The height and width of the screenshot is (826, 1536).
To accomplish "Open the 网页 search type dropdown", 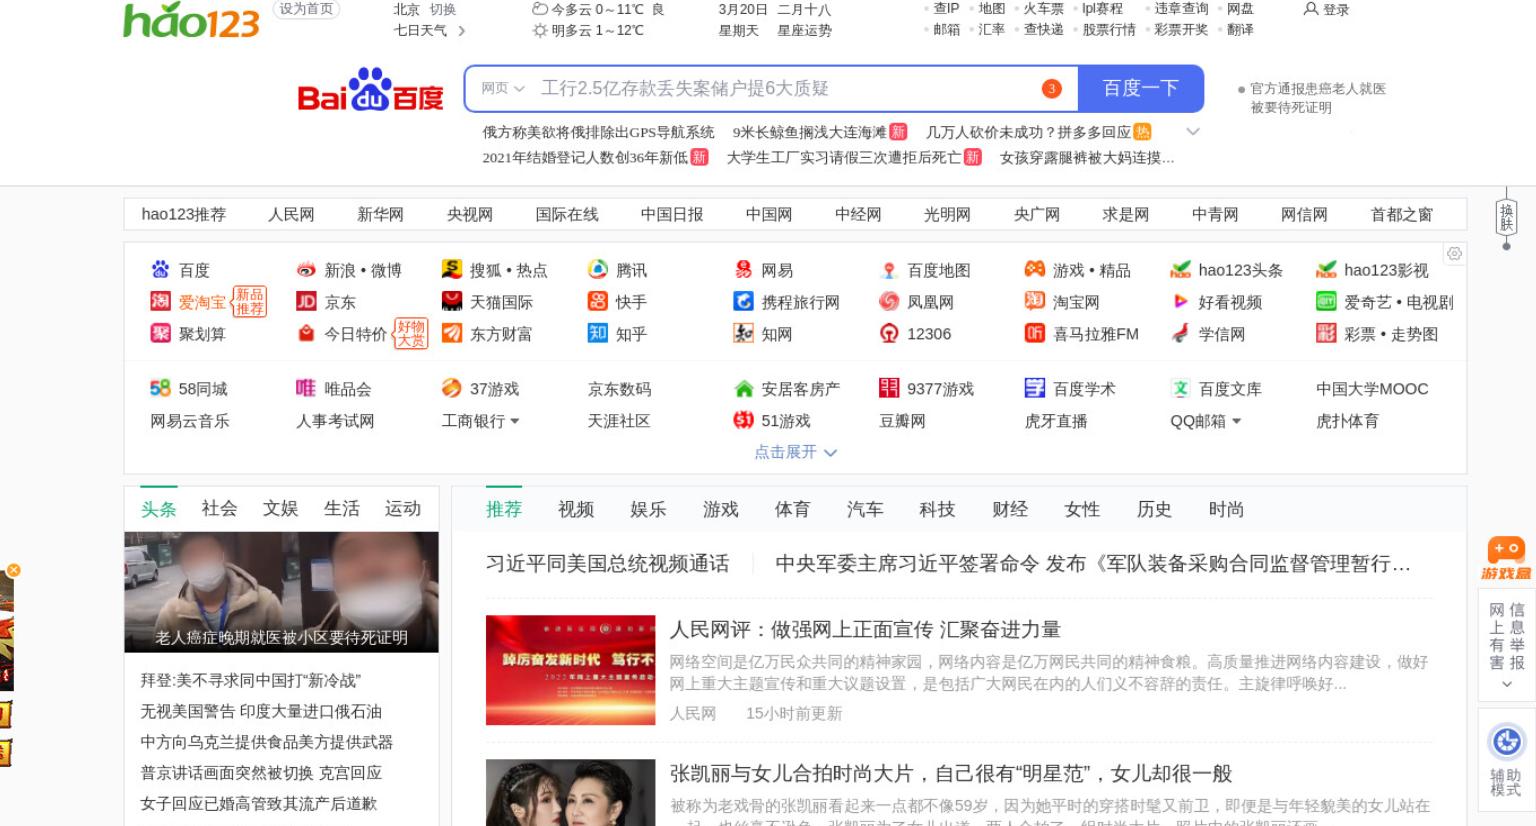I will tap(503, 88).
